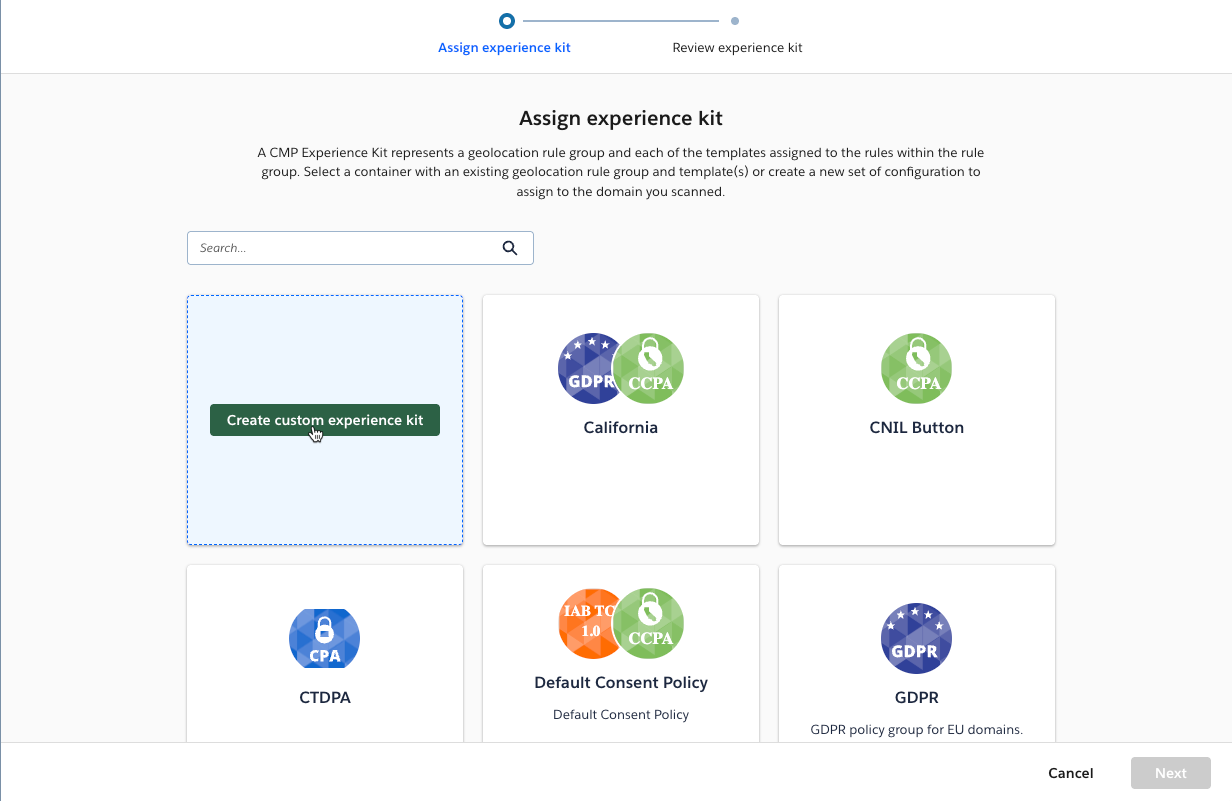This screenshot has width=1232, height=801.
Task: Select the second step dot in the progress indicator
Action: (735, 20)
